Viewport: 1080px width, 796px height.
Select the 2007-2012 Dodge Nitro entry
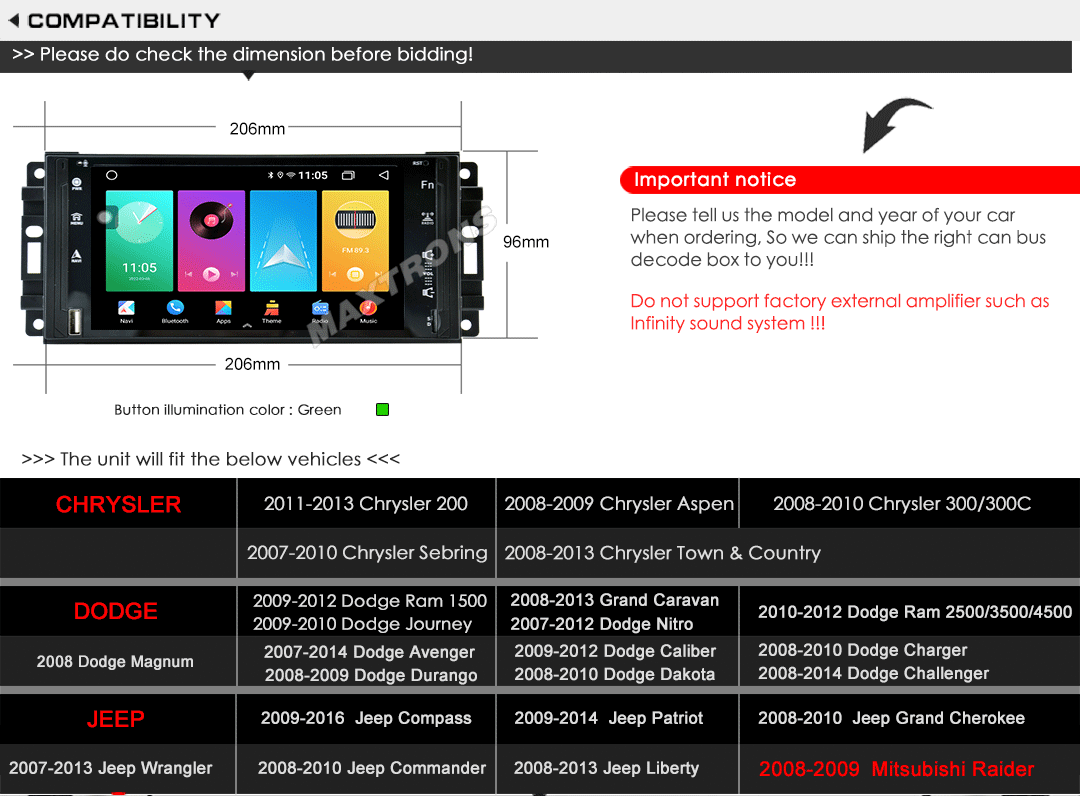601,624
